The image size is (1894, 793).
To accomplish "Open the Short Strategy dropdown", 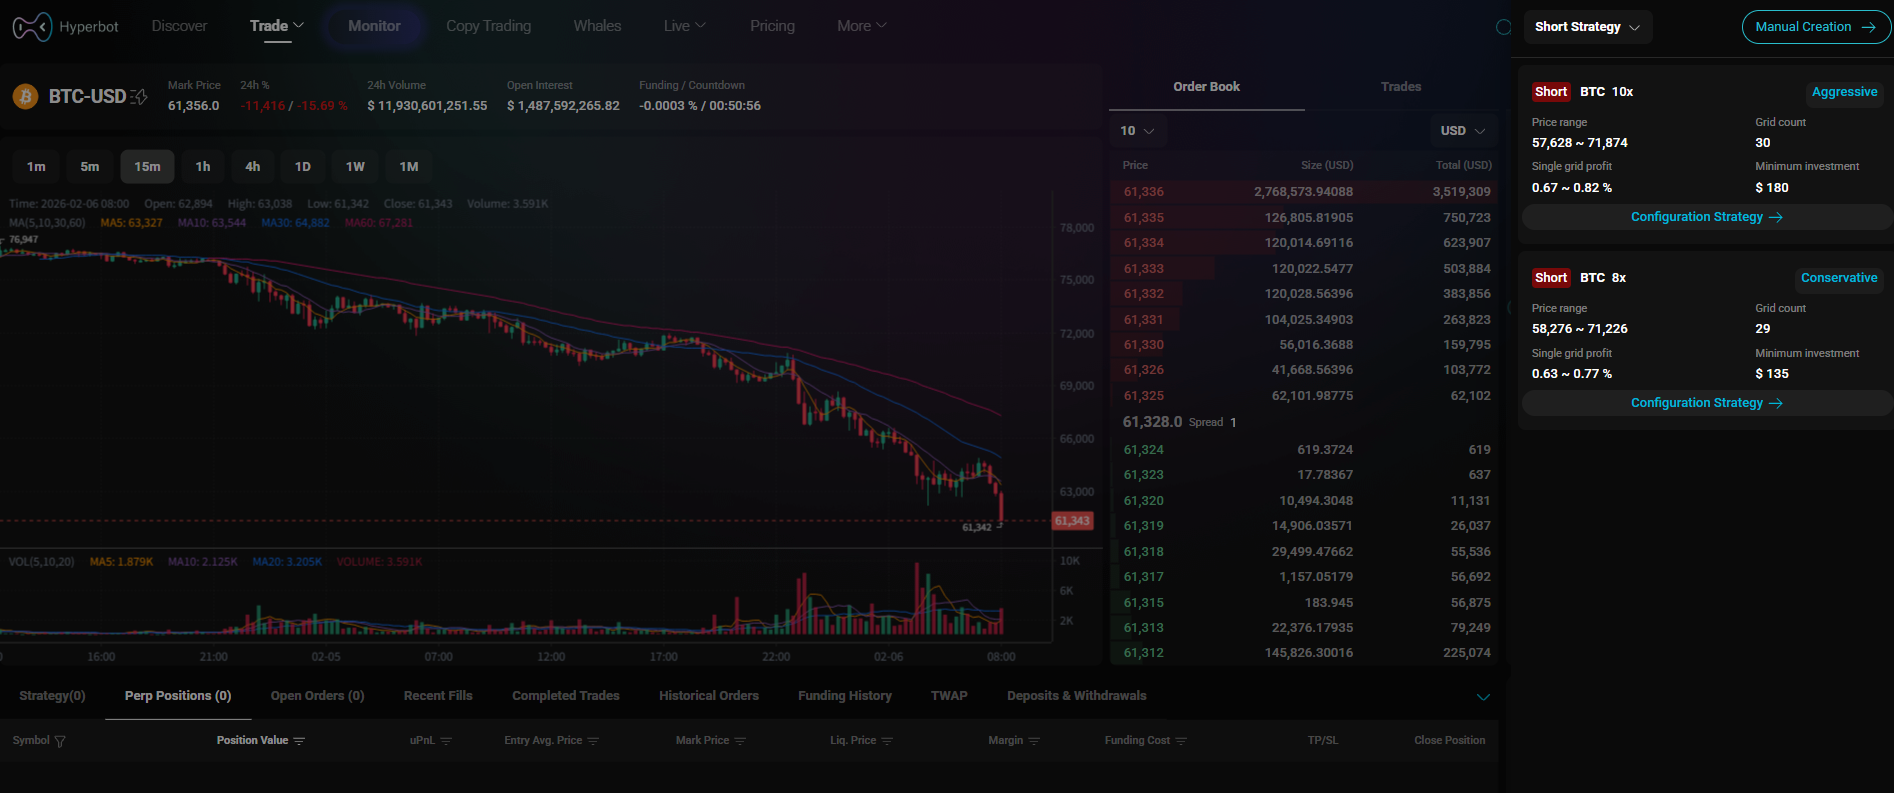I will [x=1587, y=27].
